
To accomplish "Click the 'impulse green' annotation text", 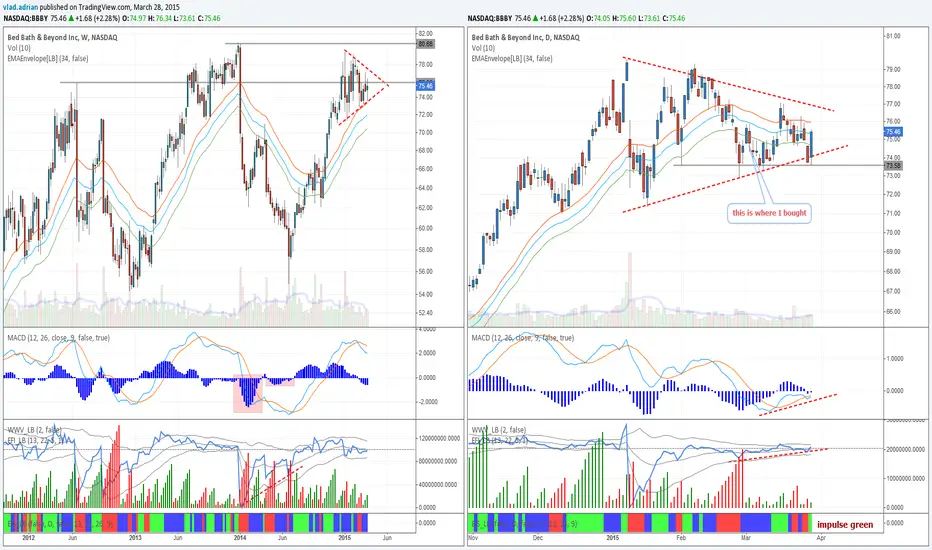I will [845, 524].
